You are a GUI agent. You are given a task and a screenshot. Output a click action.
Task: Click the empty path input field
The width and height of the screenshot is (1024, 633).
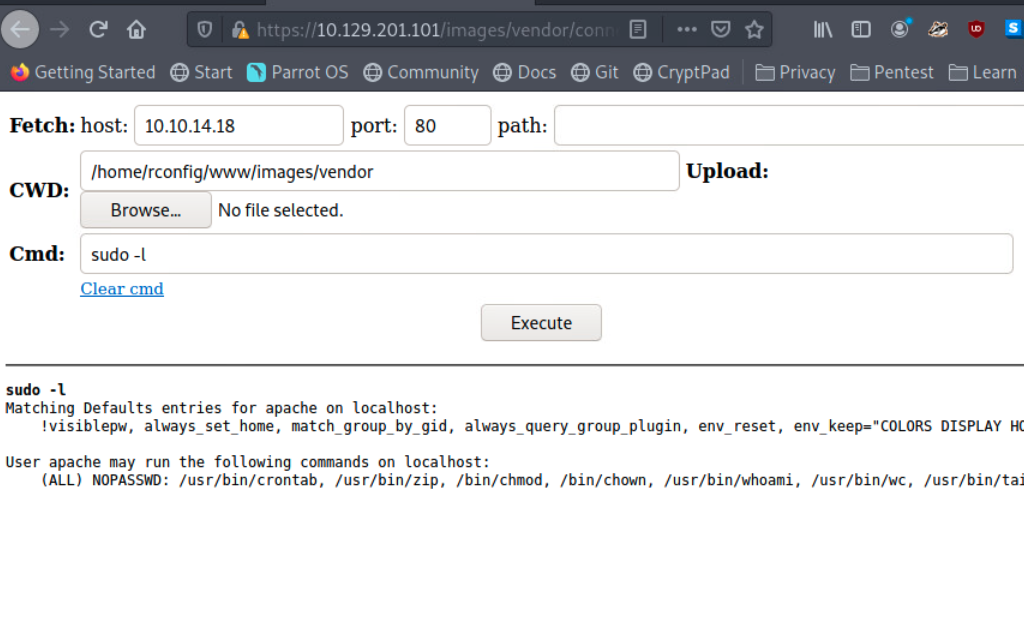(789, 125)
